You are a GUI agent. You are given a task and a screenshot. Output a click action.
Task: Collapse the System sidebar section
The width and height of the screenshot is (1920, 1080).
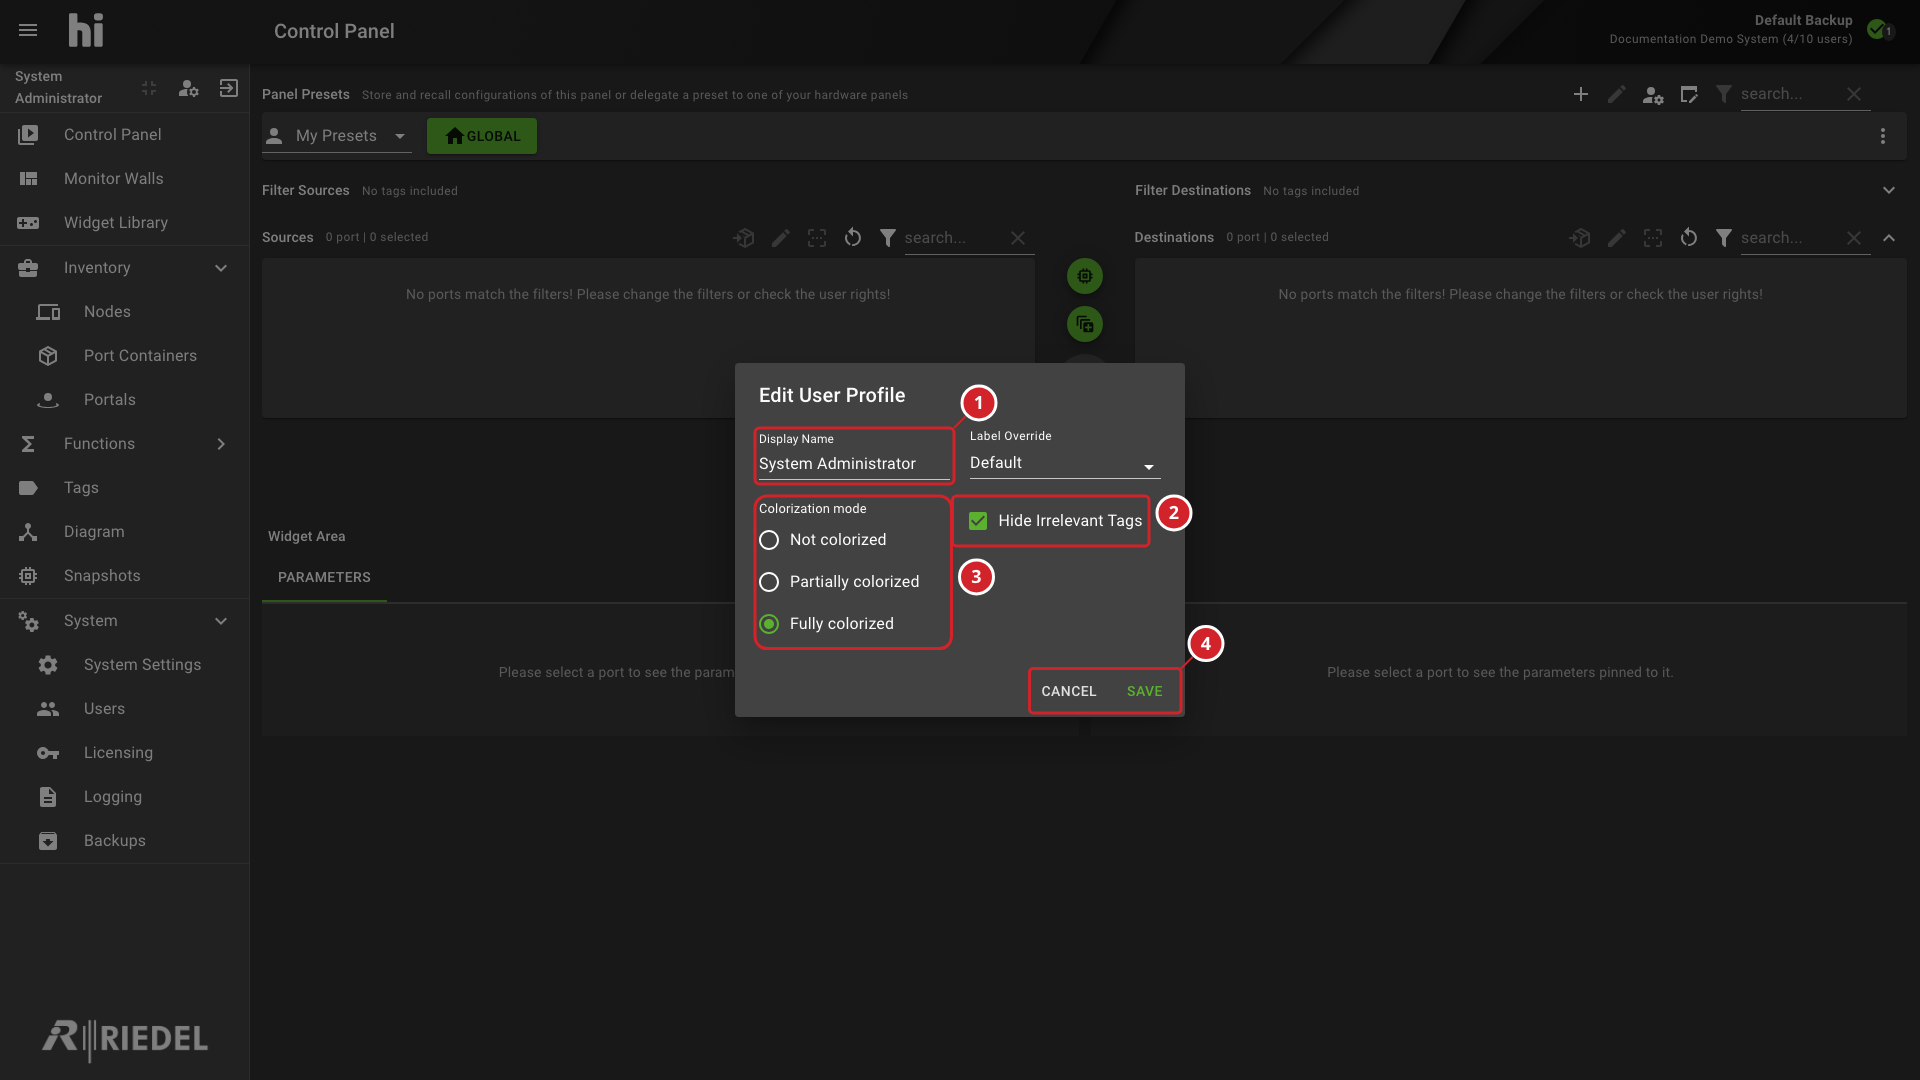(x=221, y=621)
